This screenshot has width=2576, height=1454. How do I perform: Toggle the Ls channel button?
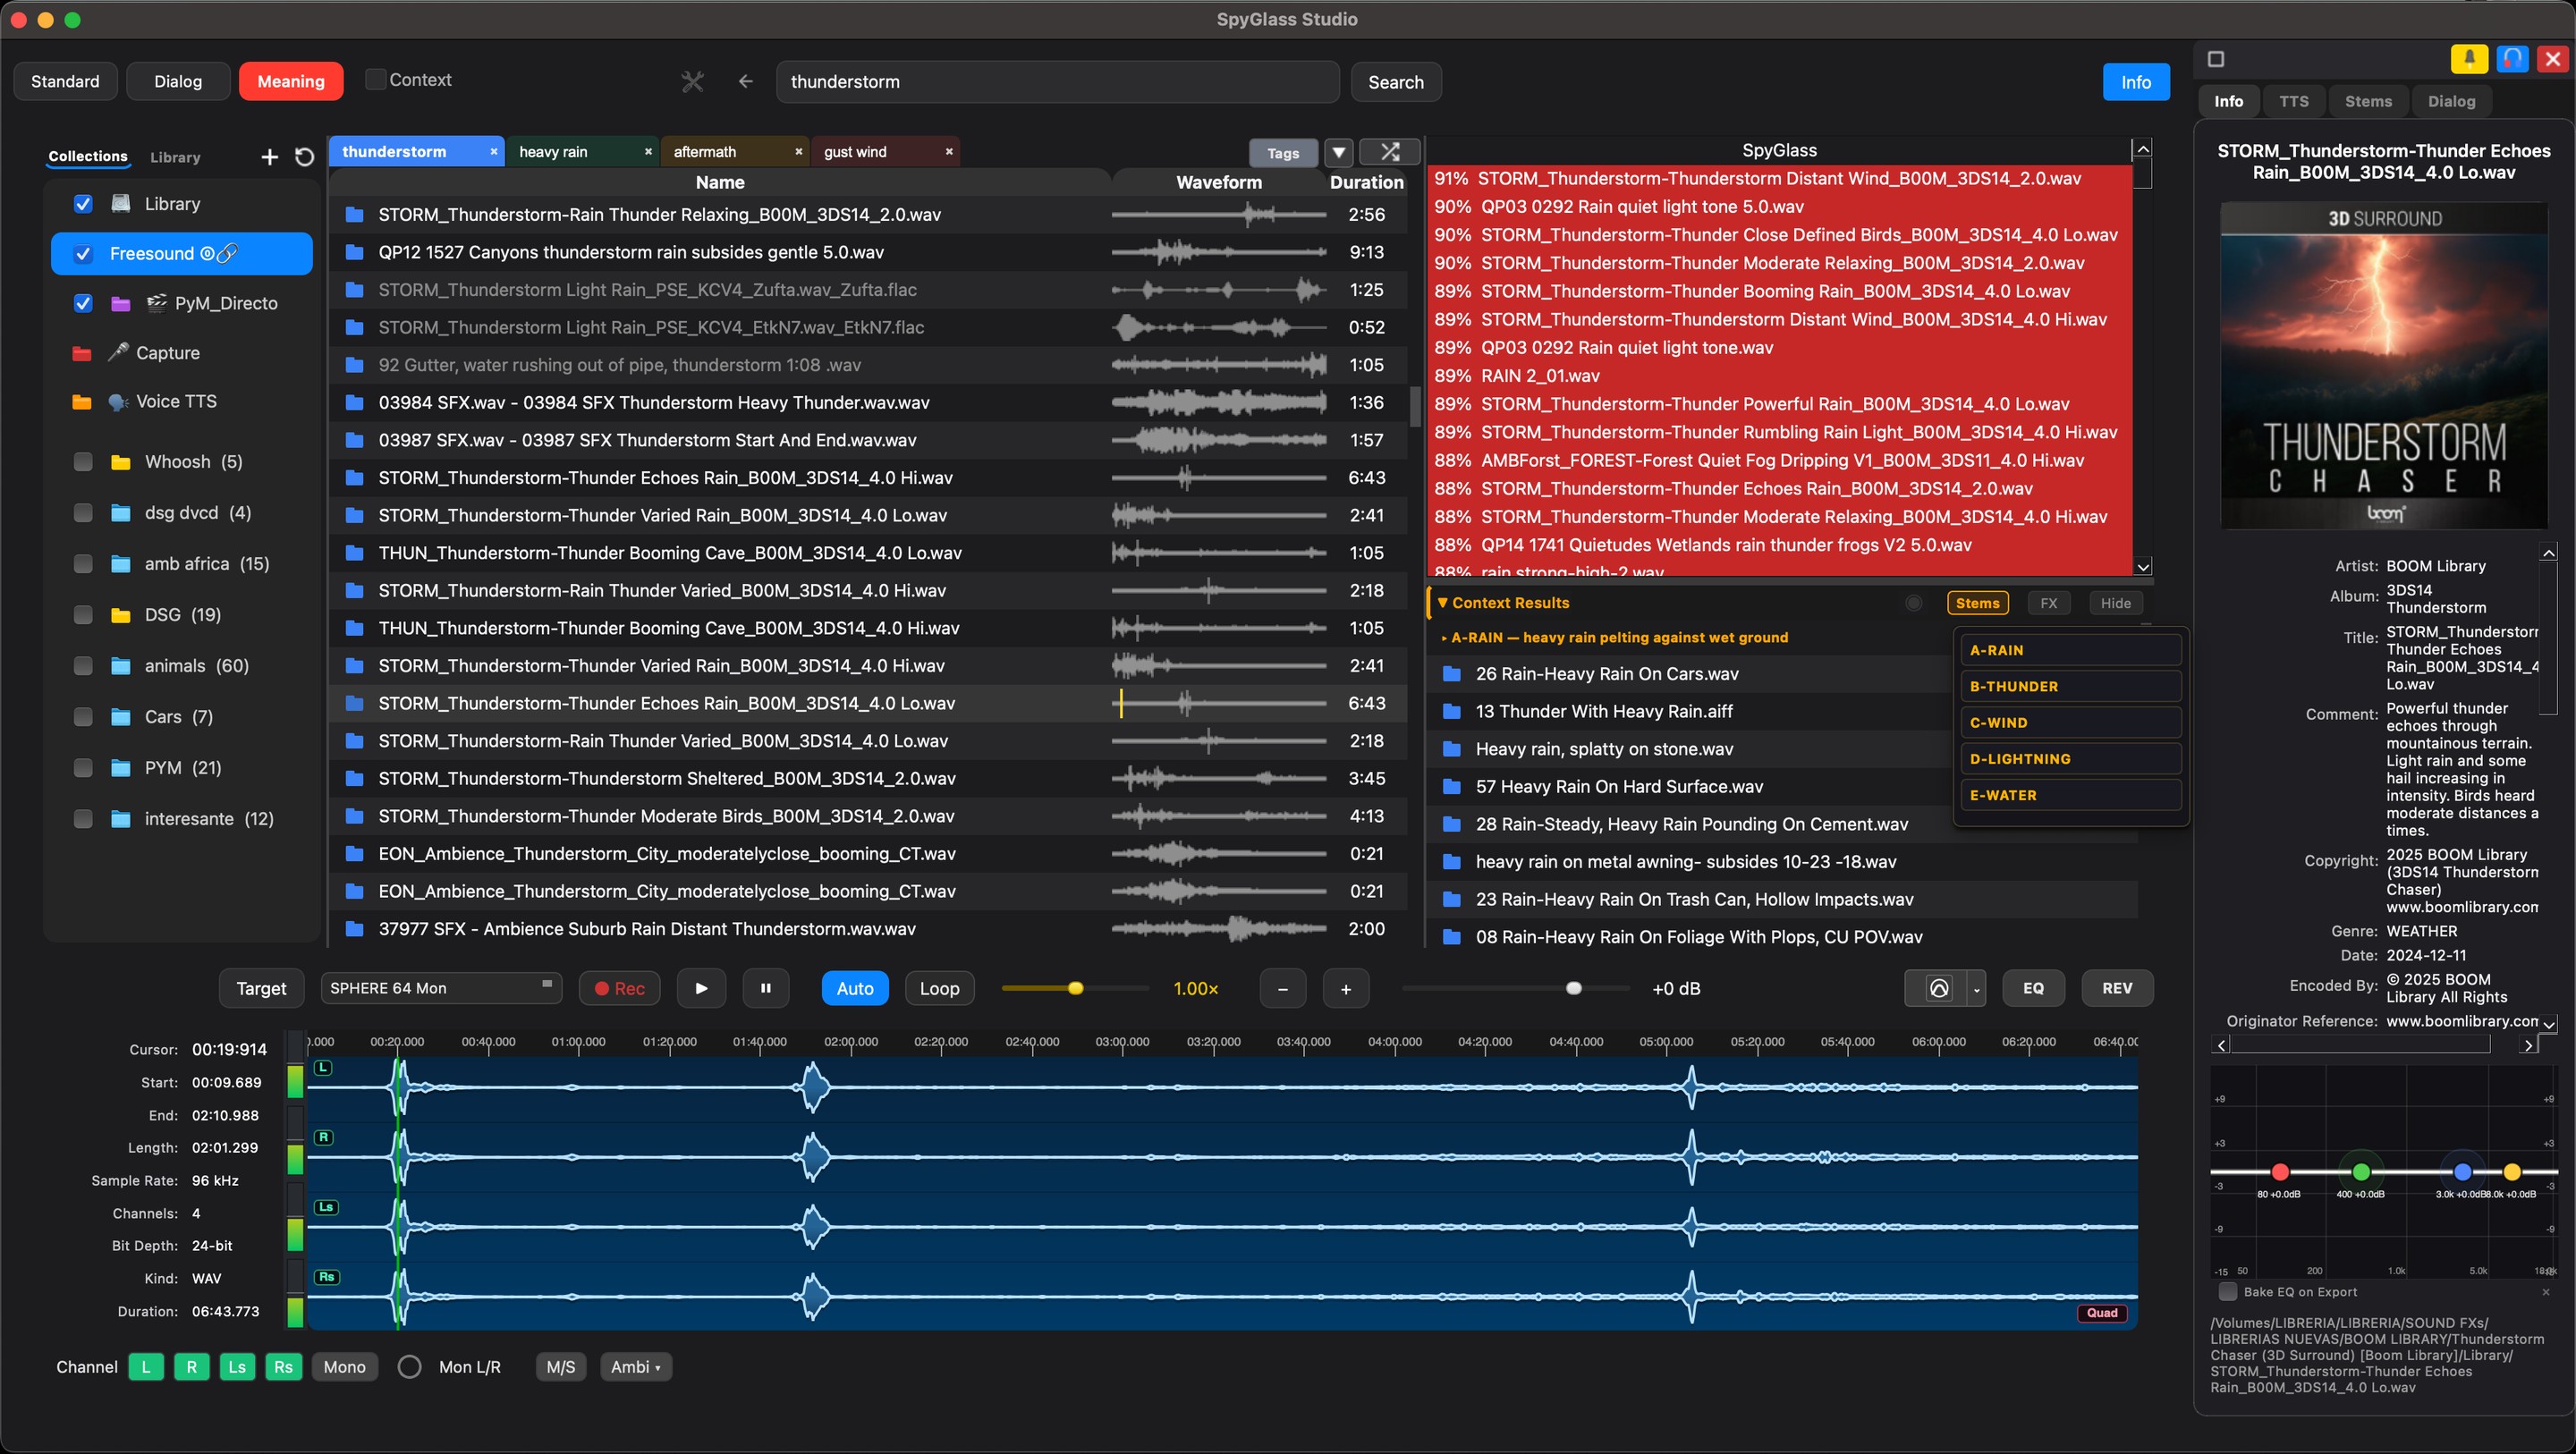[x=237, y=1367]
